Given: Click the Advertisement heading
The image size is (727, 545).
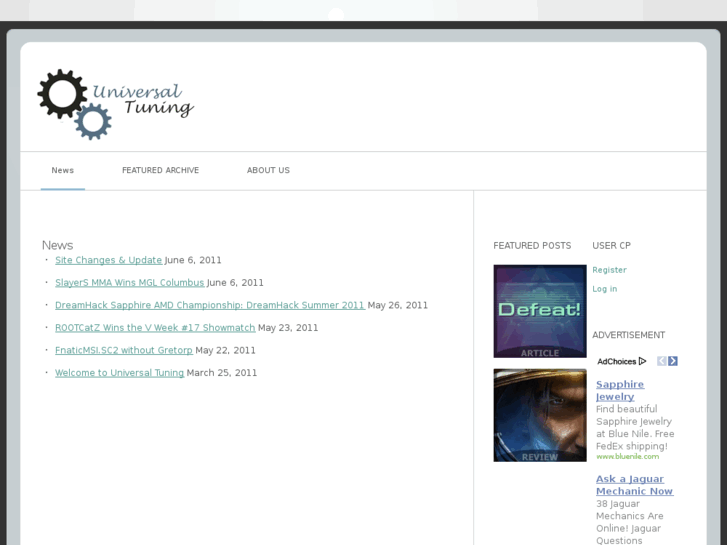Looking at the screenshot, I should [629, 335].
